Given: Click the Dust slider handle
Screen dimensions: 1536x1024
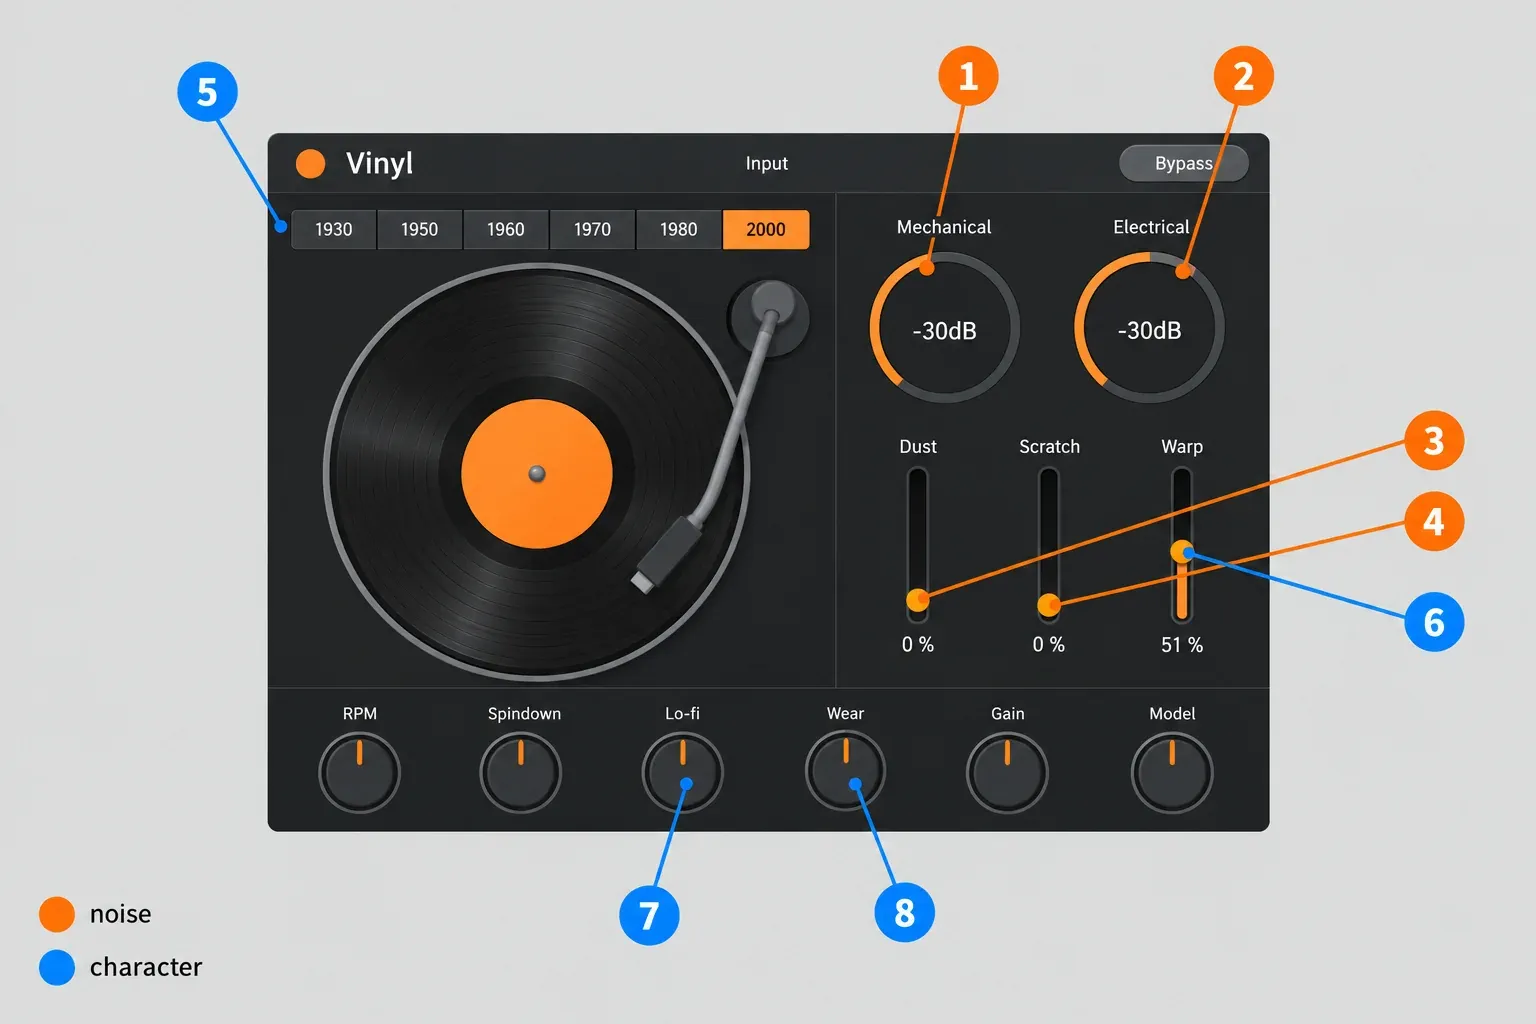Looking at the screenshot, I should 918,600.
